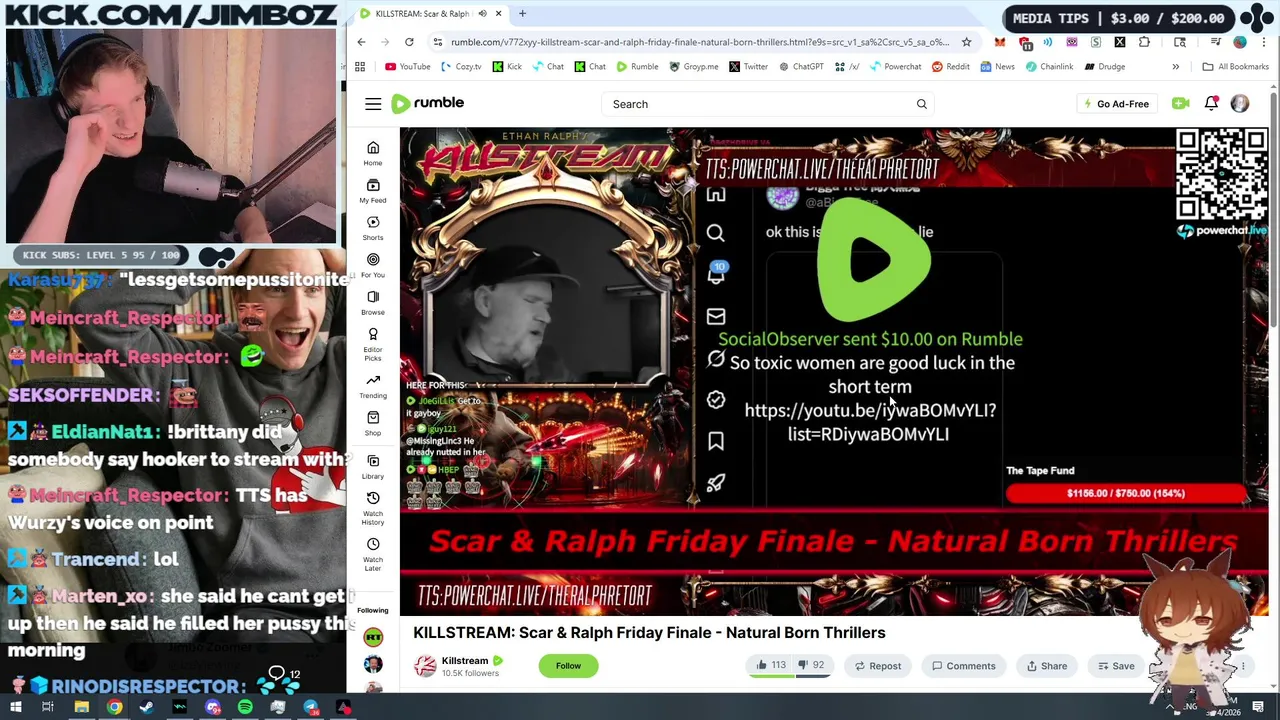Open the Powerchat bookmark
The height and width of the screenshot is (720, 1280).
pos(895,67)
